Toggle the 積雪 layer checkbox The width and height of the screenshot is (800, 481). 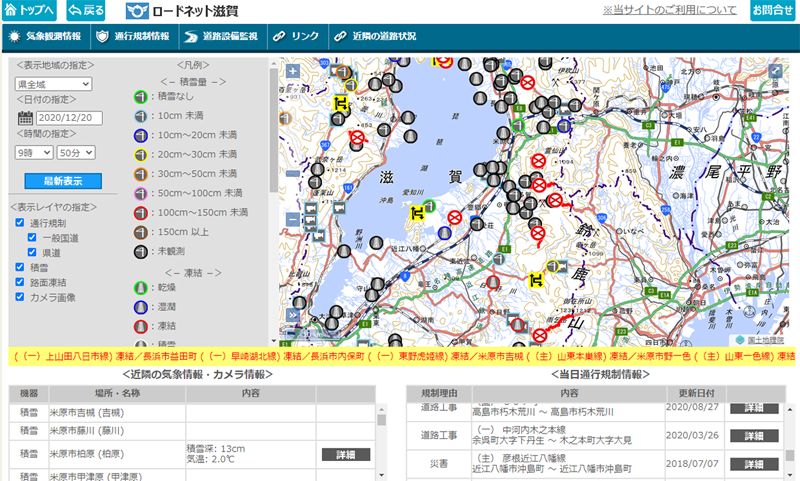(x=20, y=267)
